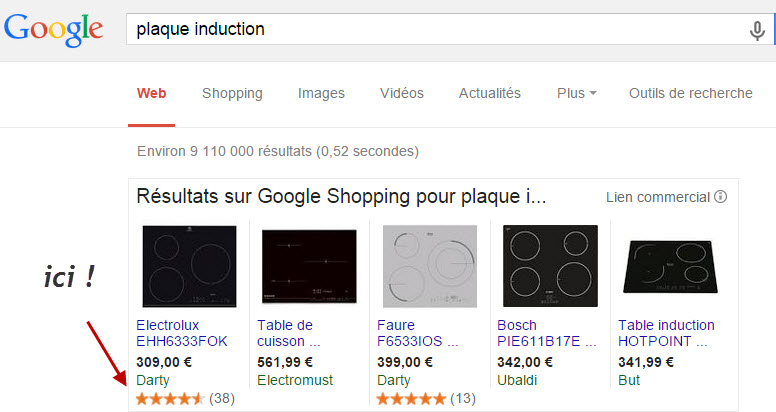Switch to the Shopping tab

pos(232,93)
